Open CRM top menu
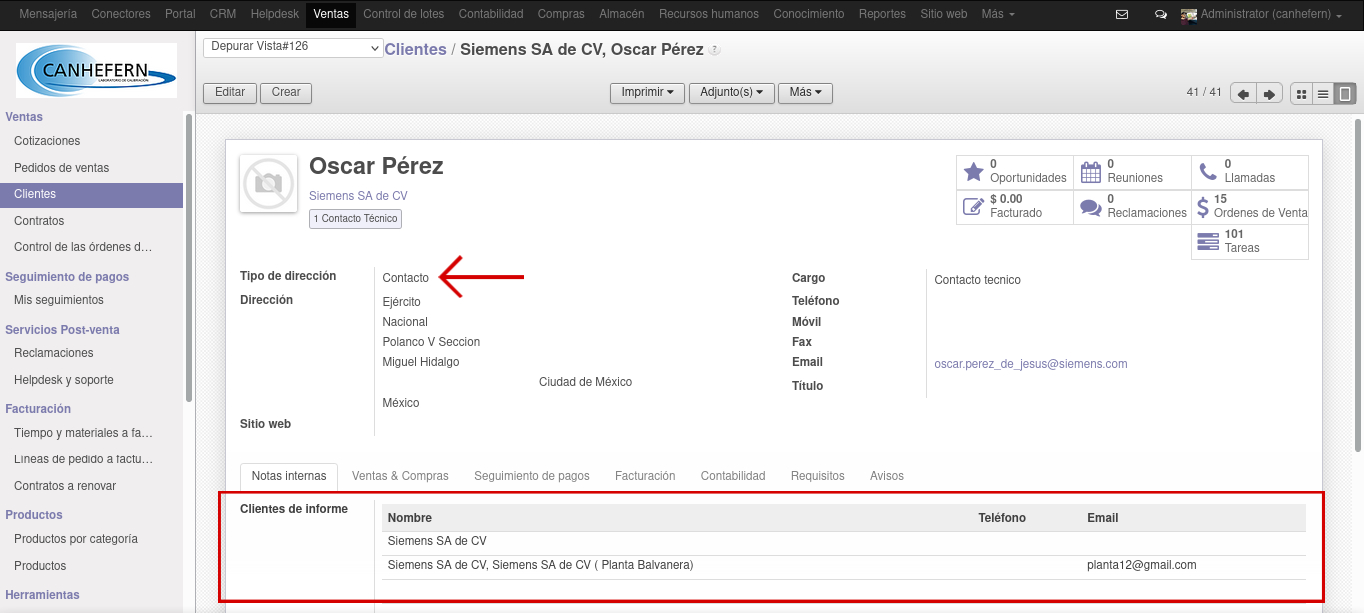 pos(223,14)
